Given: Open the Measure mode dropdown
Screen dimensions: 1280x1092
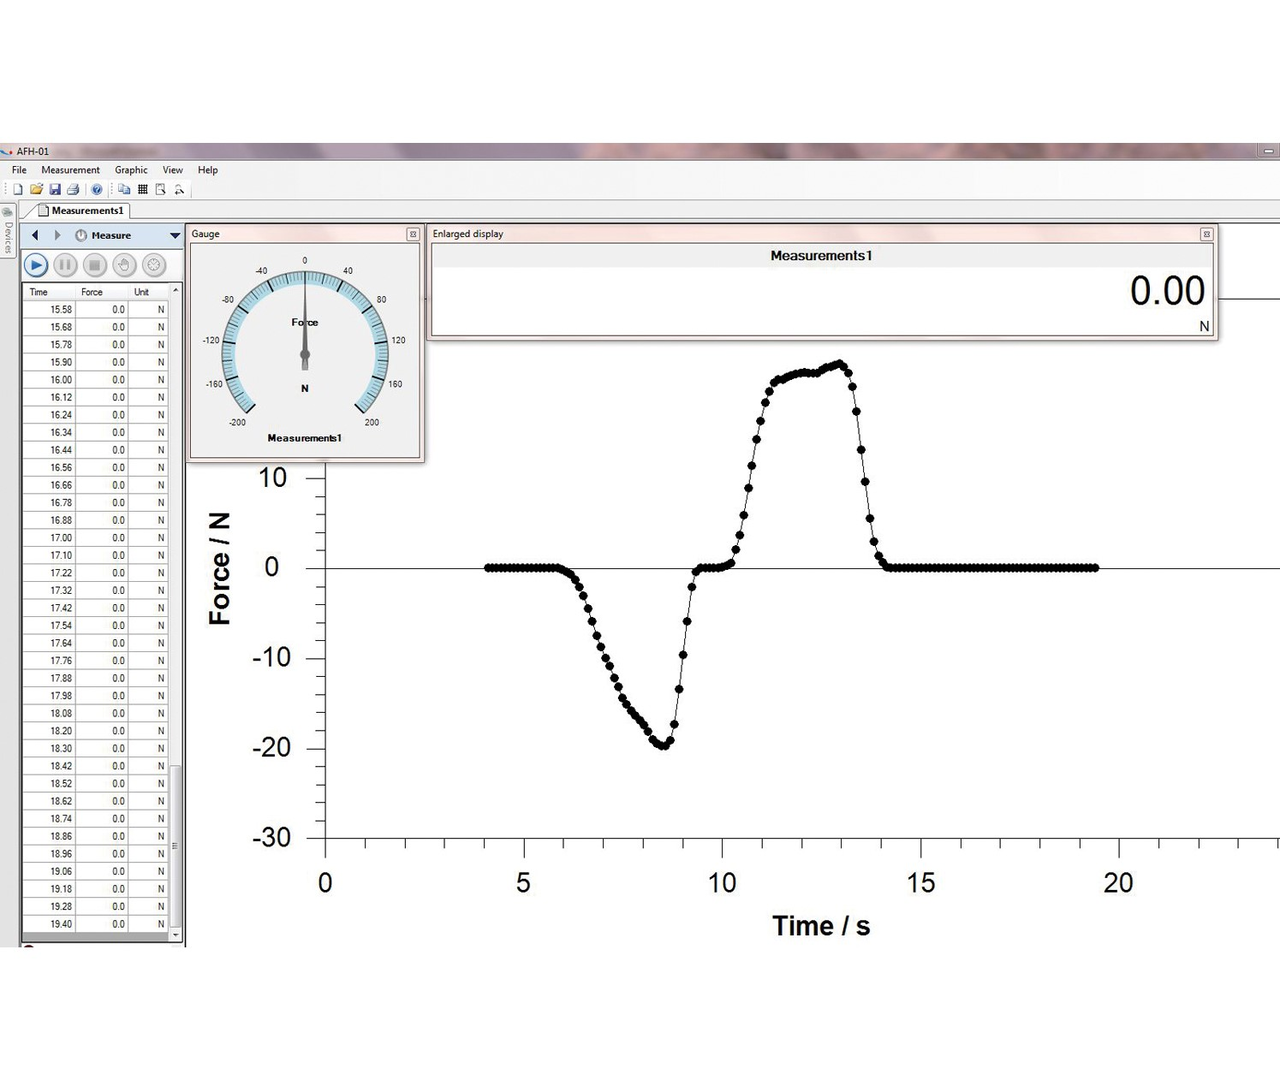Looking at the screenshot, I should pos(175,235).
